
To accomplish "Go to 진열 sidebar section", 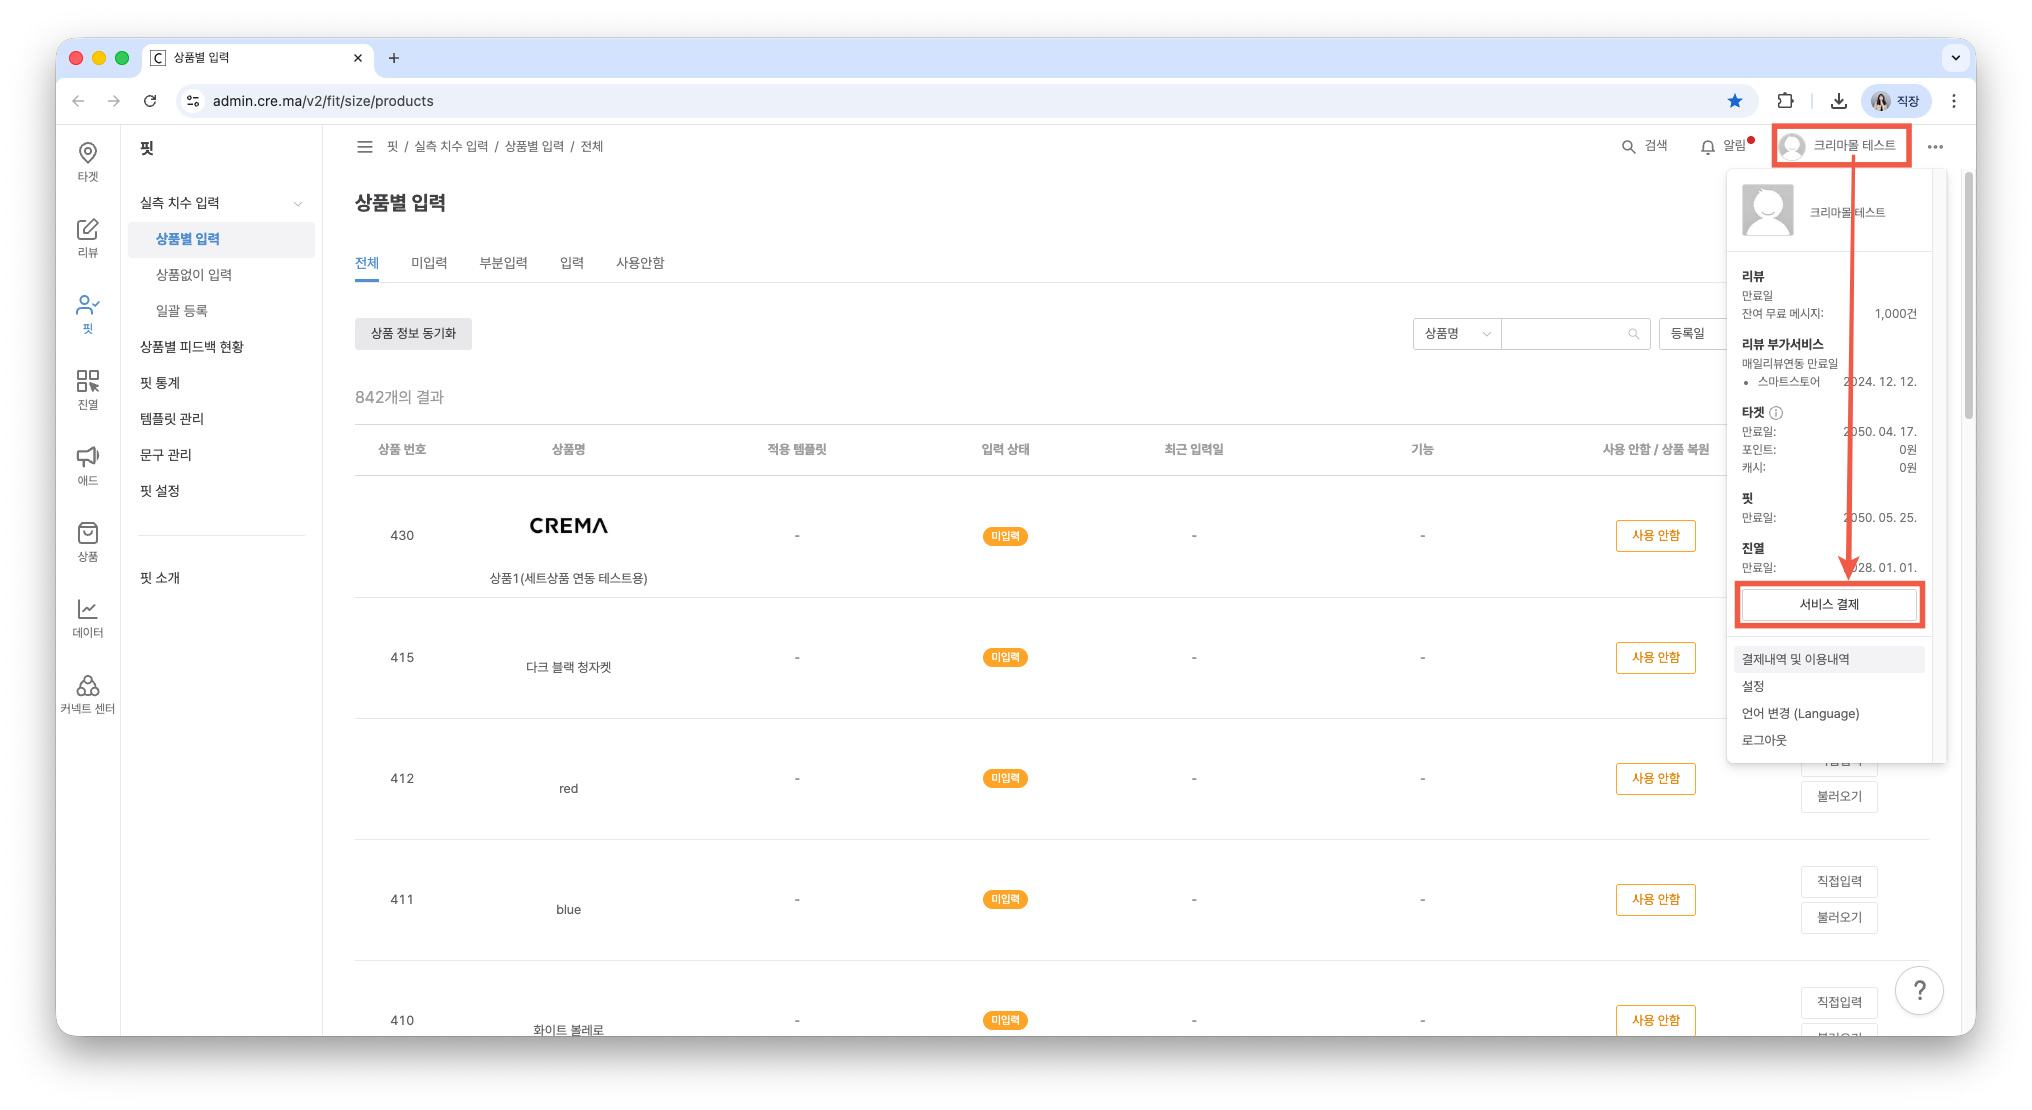I will (x=88, y=389).
